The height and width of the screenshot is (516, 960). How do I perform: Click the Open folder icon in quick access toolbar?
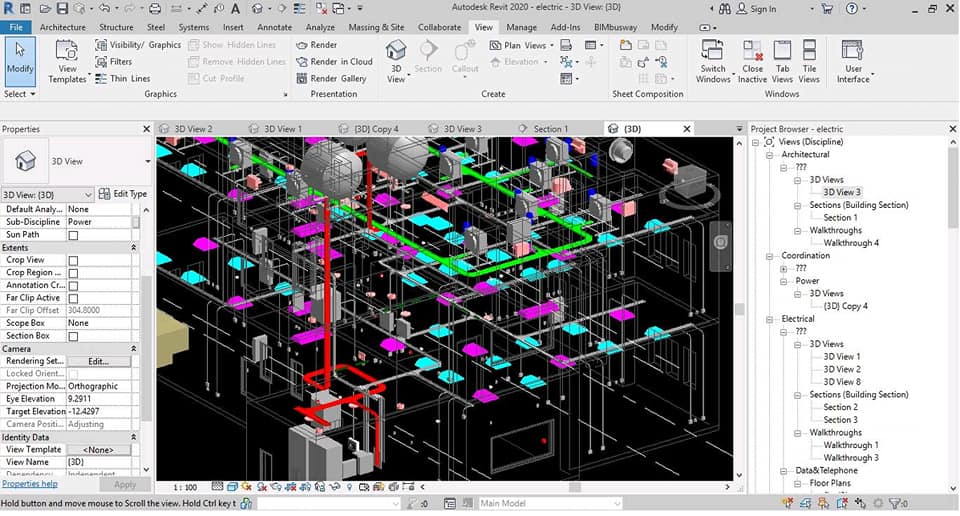point(45,9)
